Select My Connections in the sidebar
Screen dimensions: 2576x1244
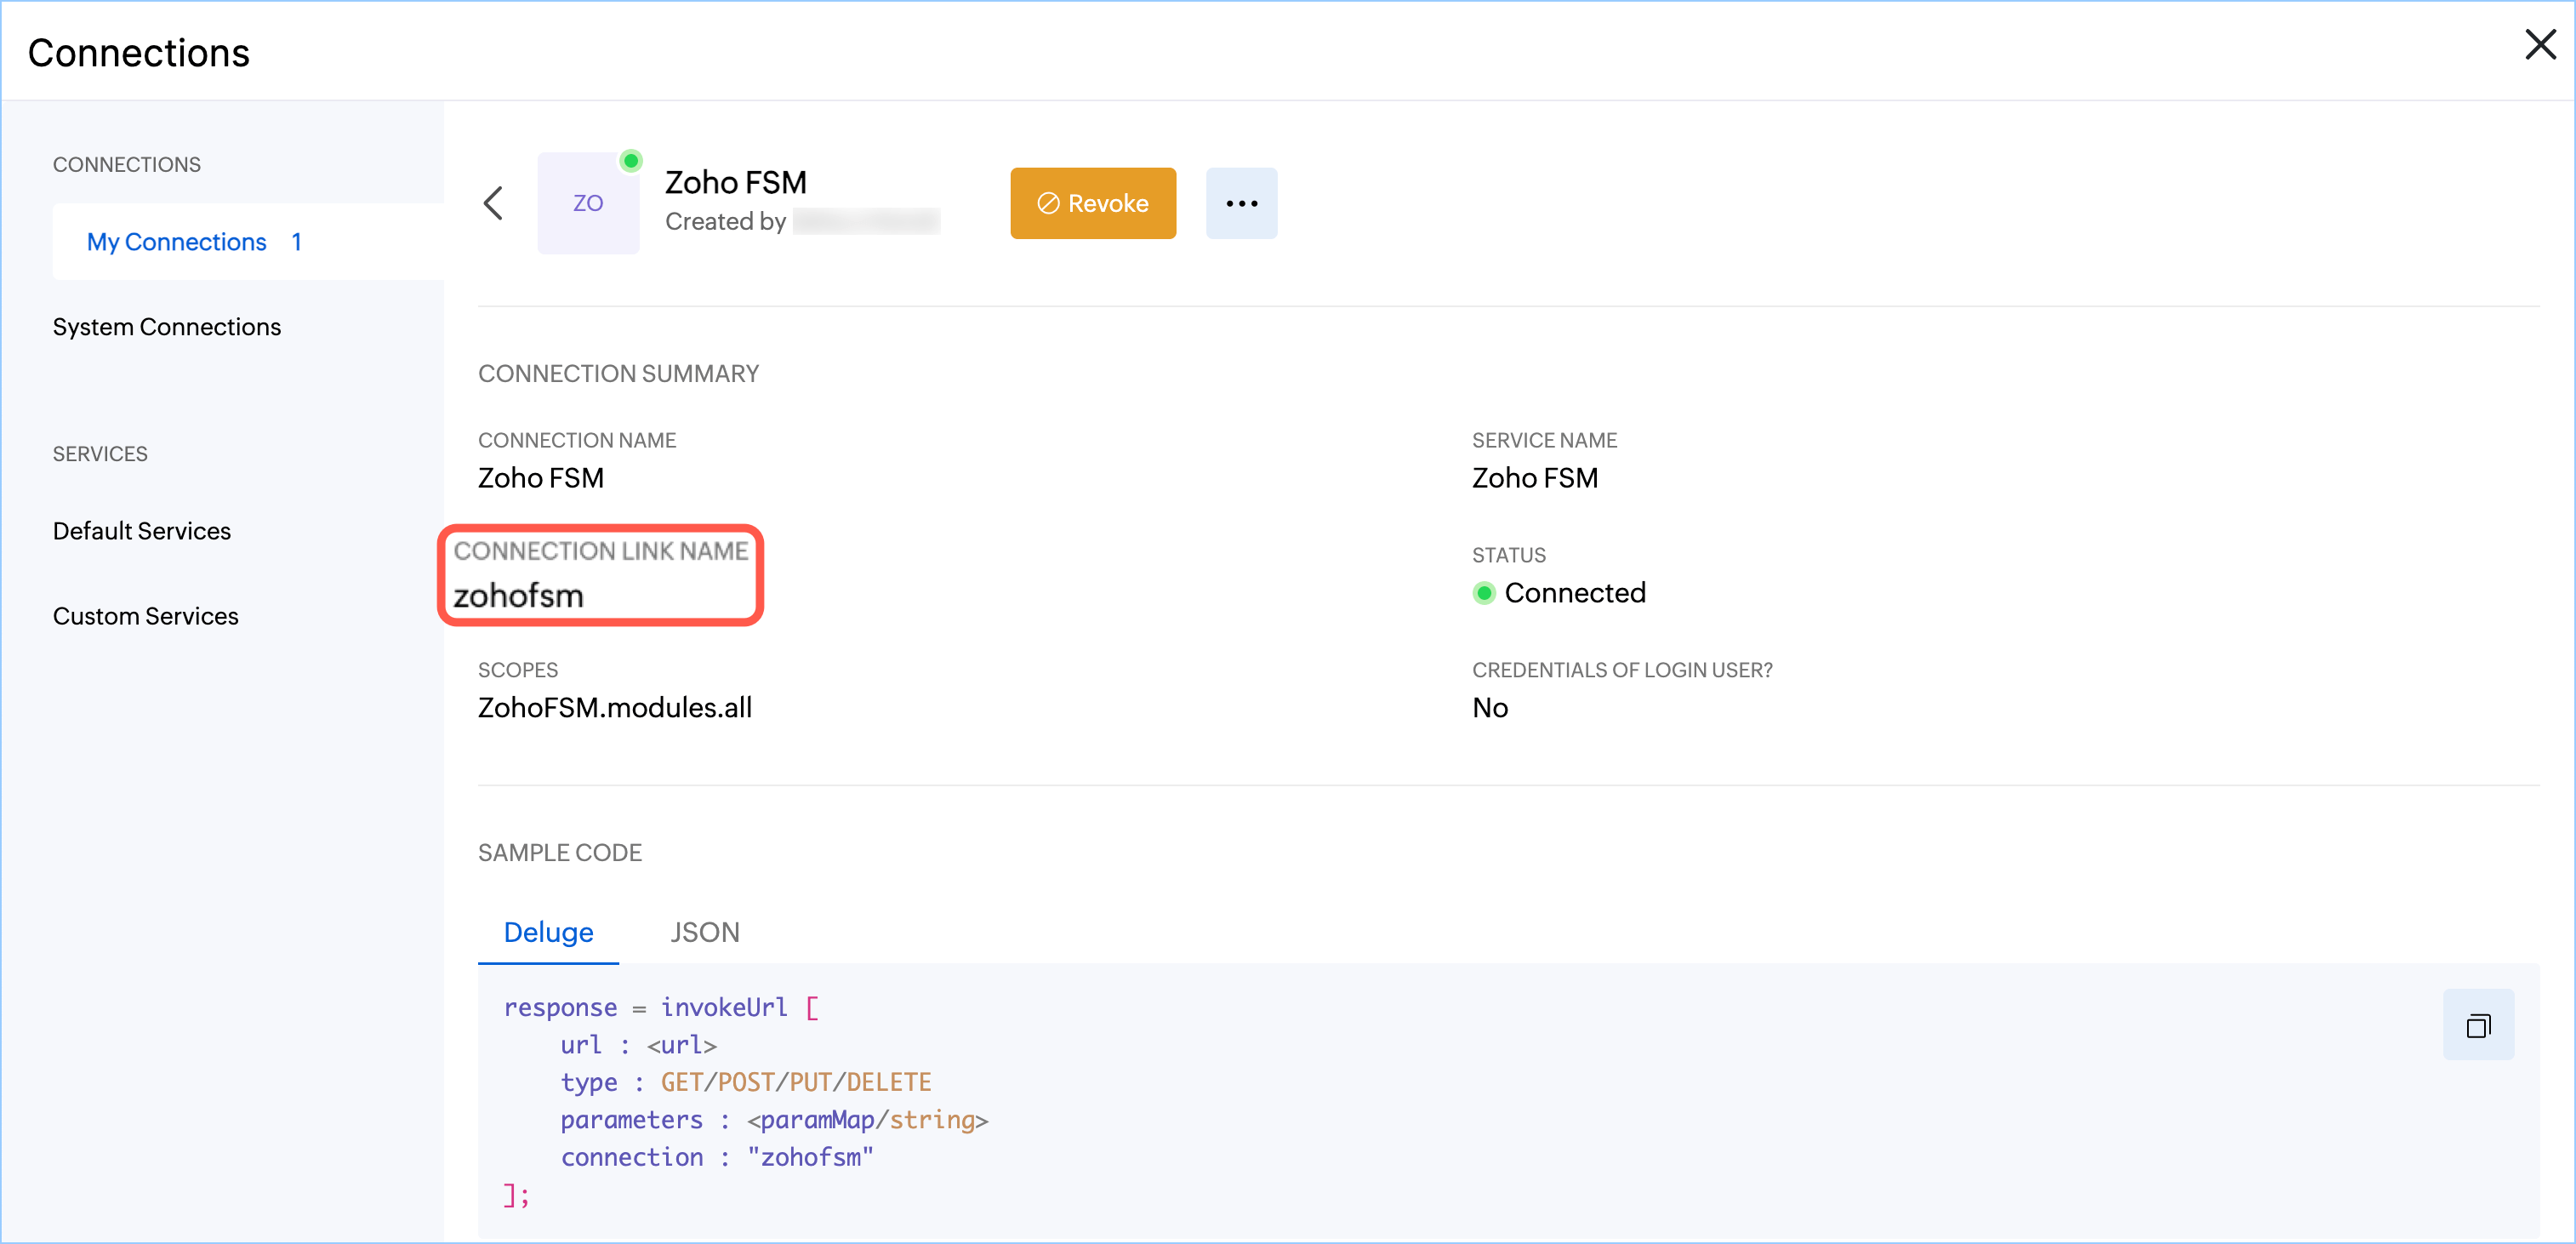coord(177,242)
